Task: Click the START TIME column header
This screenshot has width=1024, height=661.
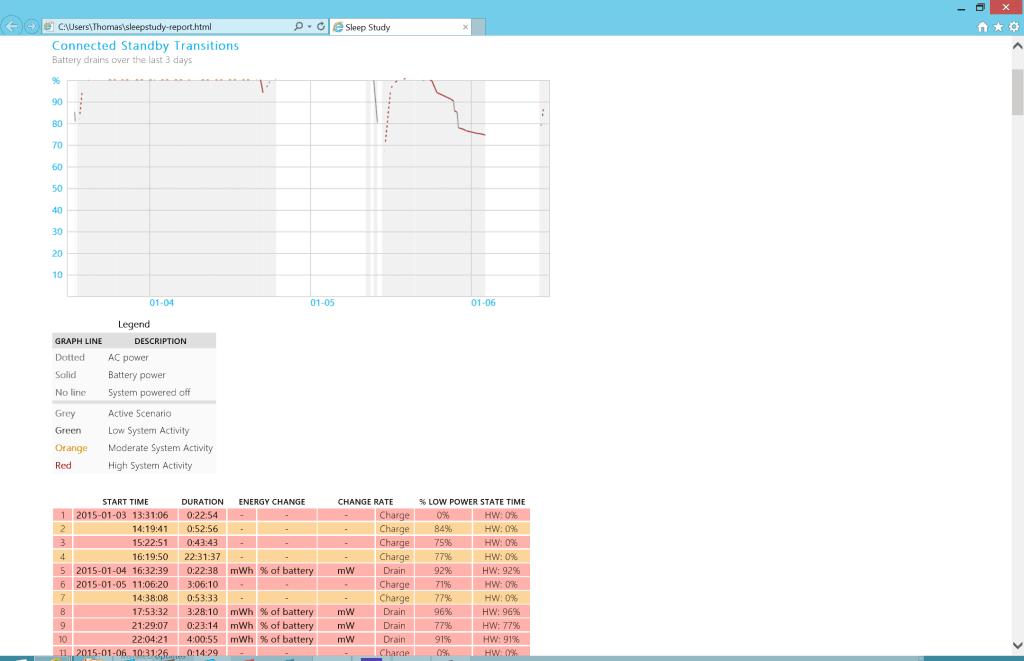Action: click(125, 502)
